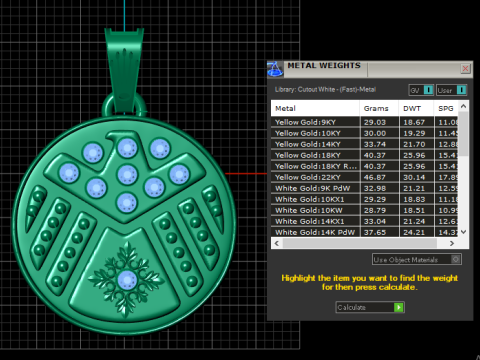
Task: Click the horizontal scroll right arrow
Action: coord(452,243)
